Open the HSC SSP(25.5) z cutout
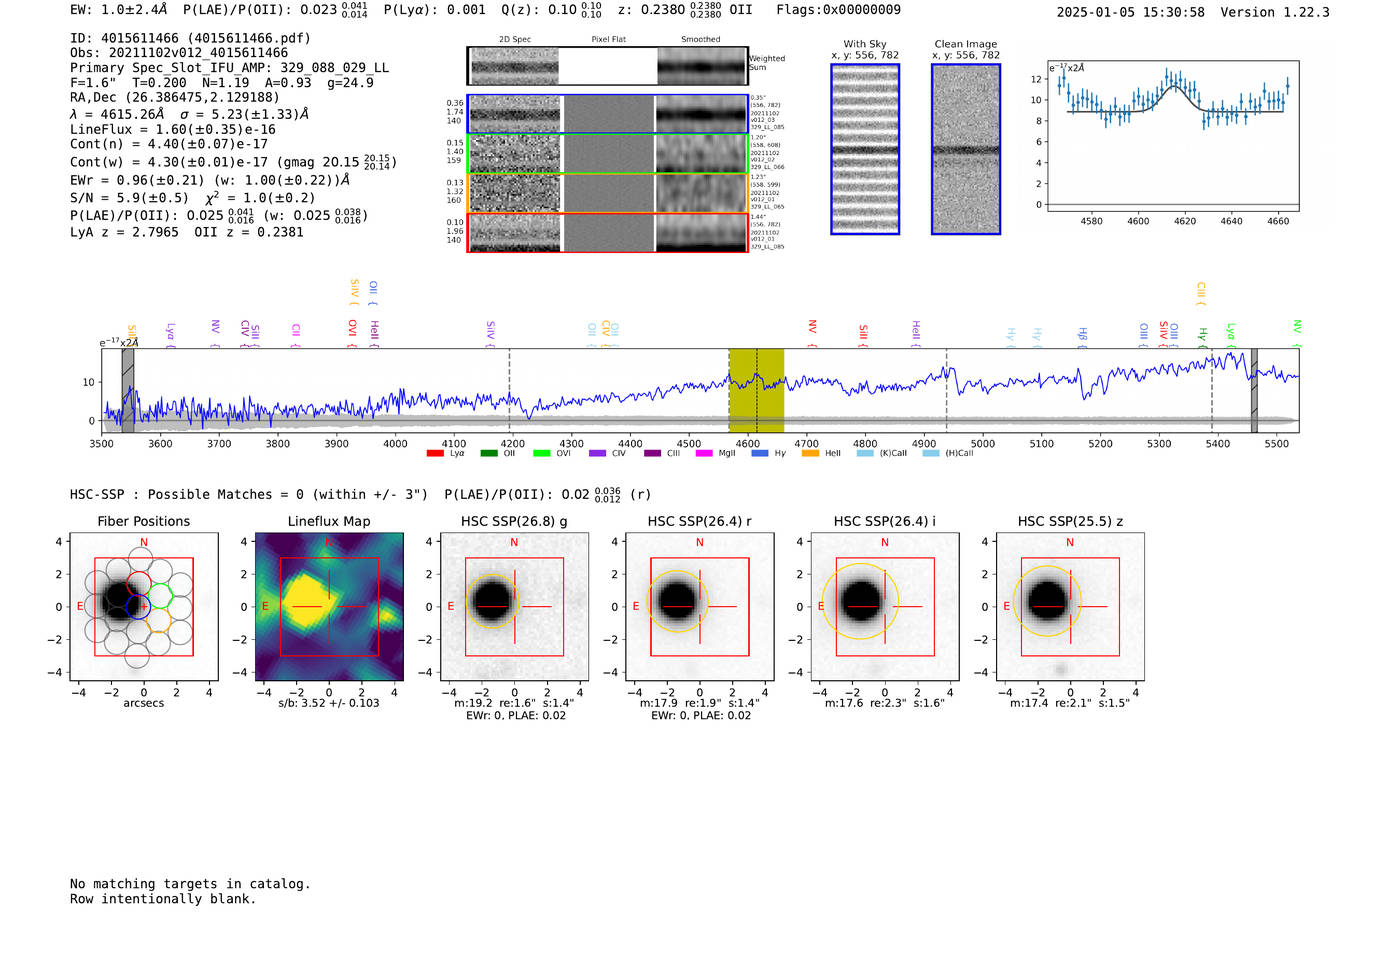 click(x=1070, y=607)
